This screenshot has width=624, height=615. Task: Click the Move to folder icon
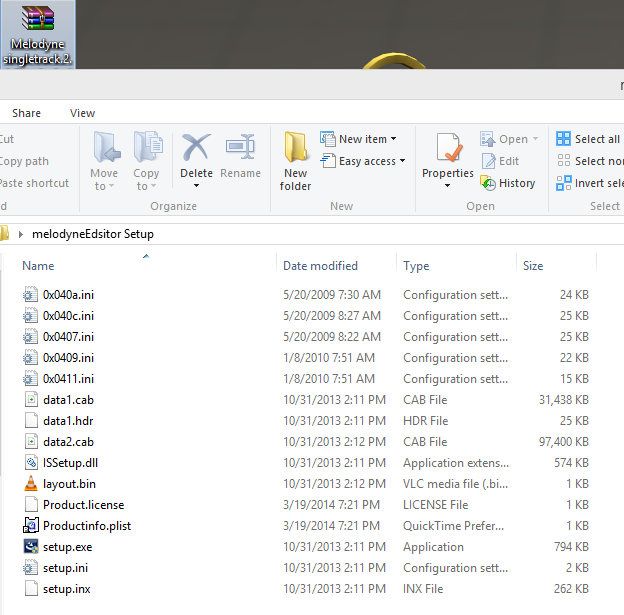pos(107,147)
